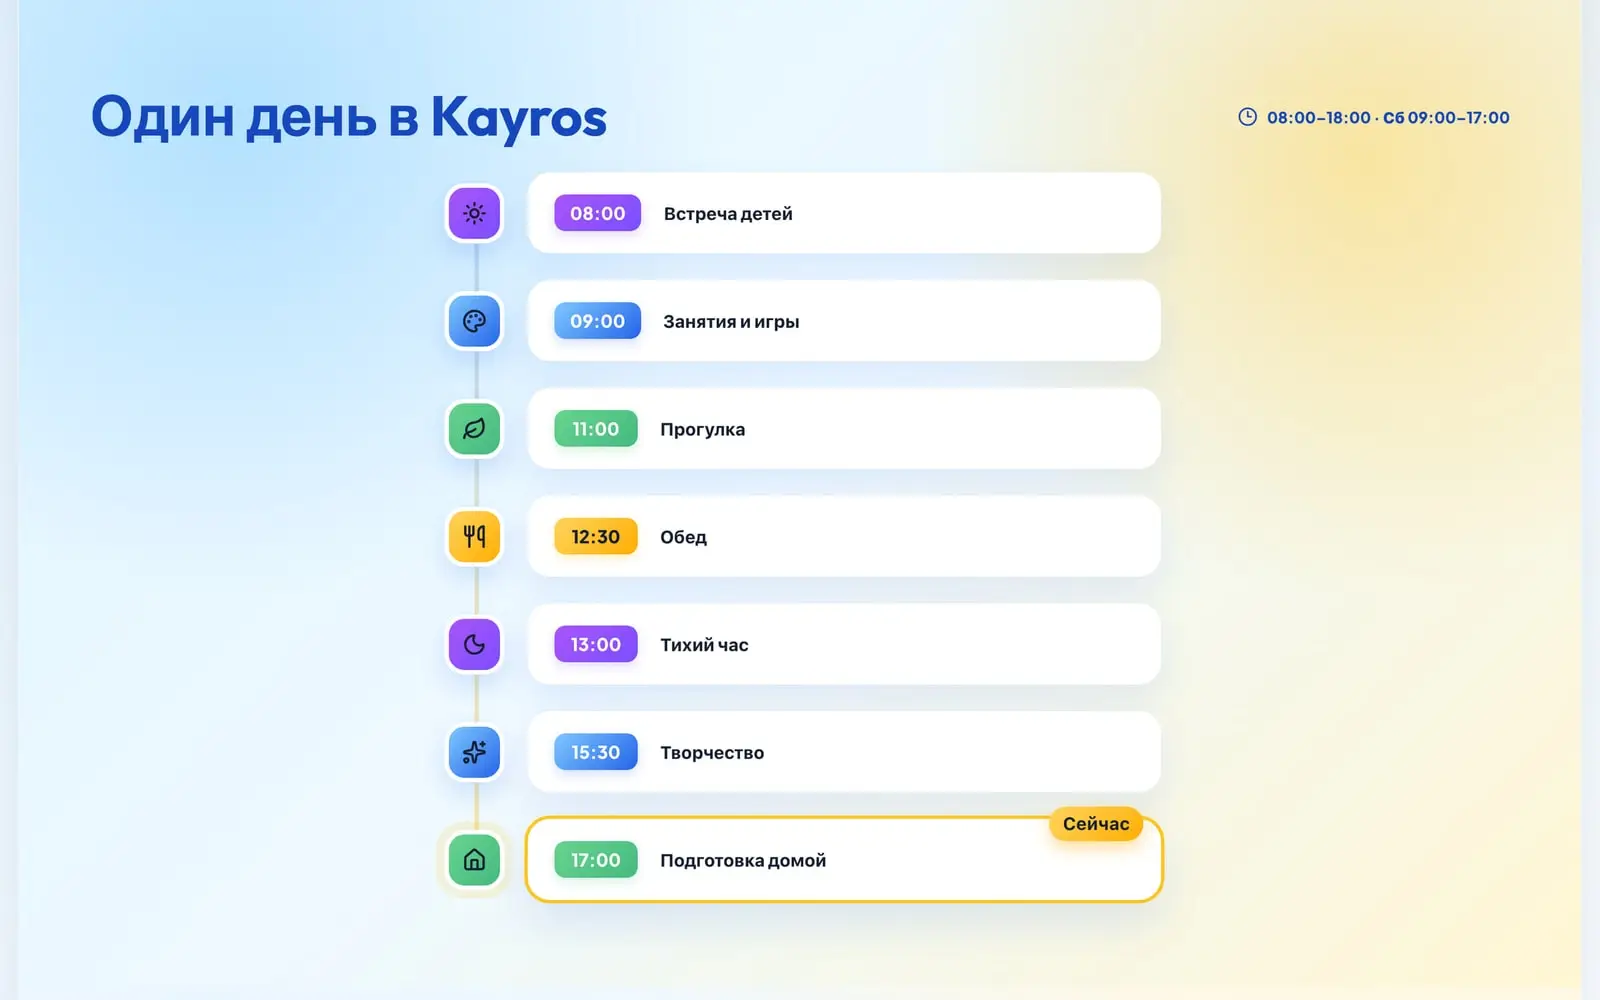
Task: Click the purple moon icon for Тихий час
Action: [x=474, y=645]
